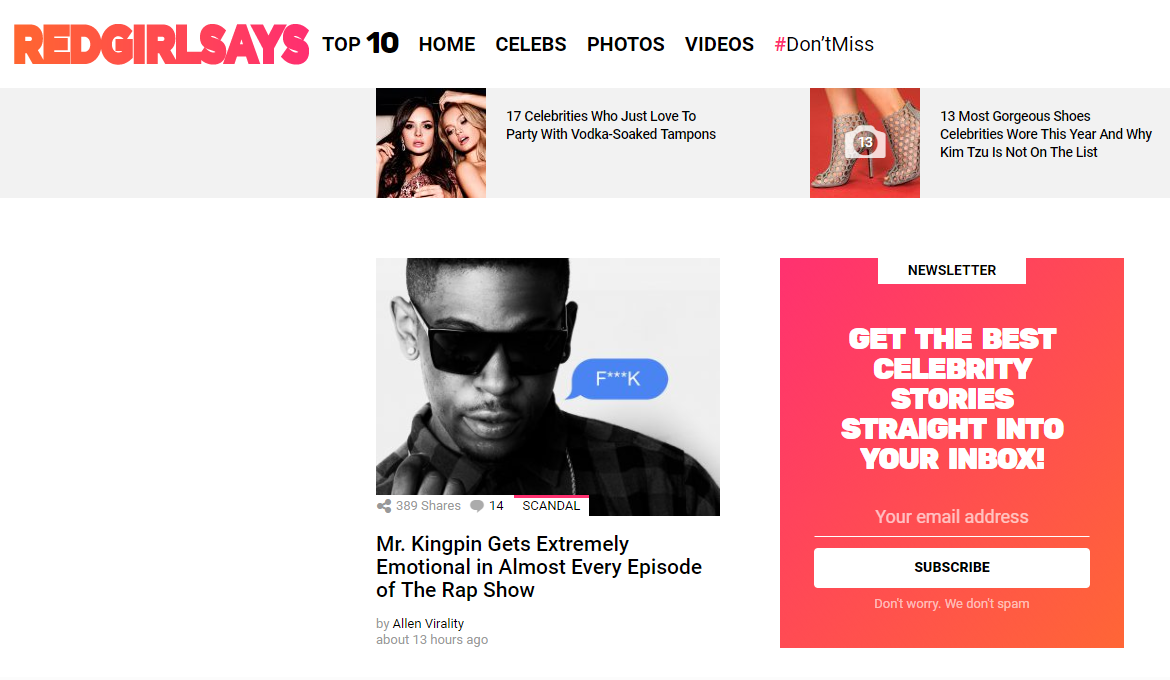Read the 17 Celebrities party article
The height and width of the screenshot is (680, 1170).
coord(611,125)
